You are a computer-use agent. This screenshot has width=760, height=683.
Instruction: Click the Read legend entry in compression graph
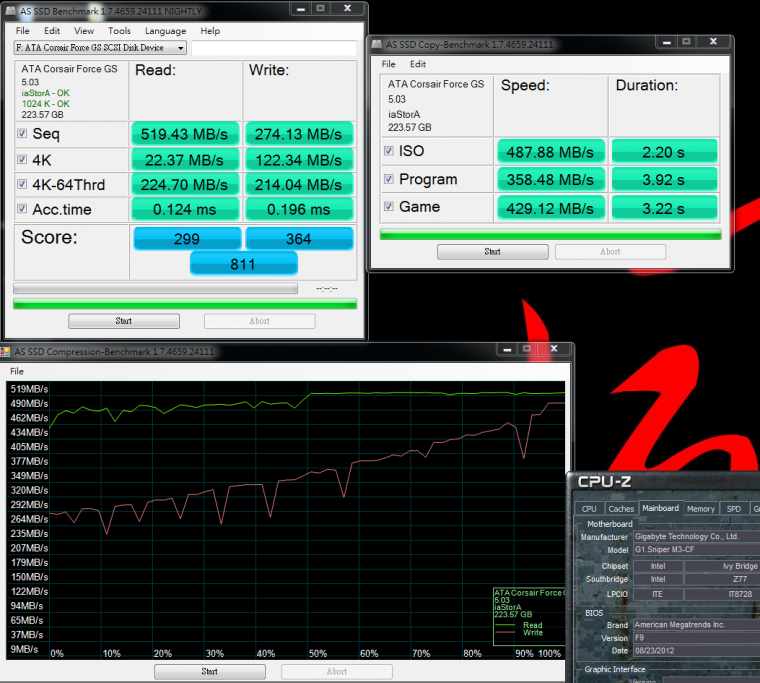(533, 625)
